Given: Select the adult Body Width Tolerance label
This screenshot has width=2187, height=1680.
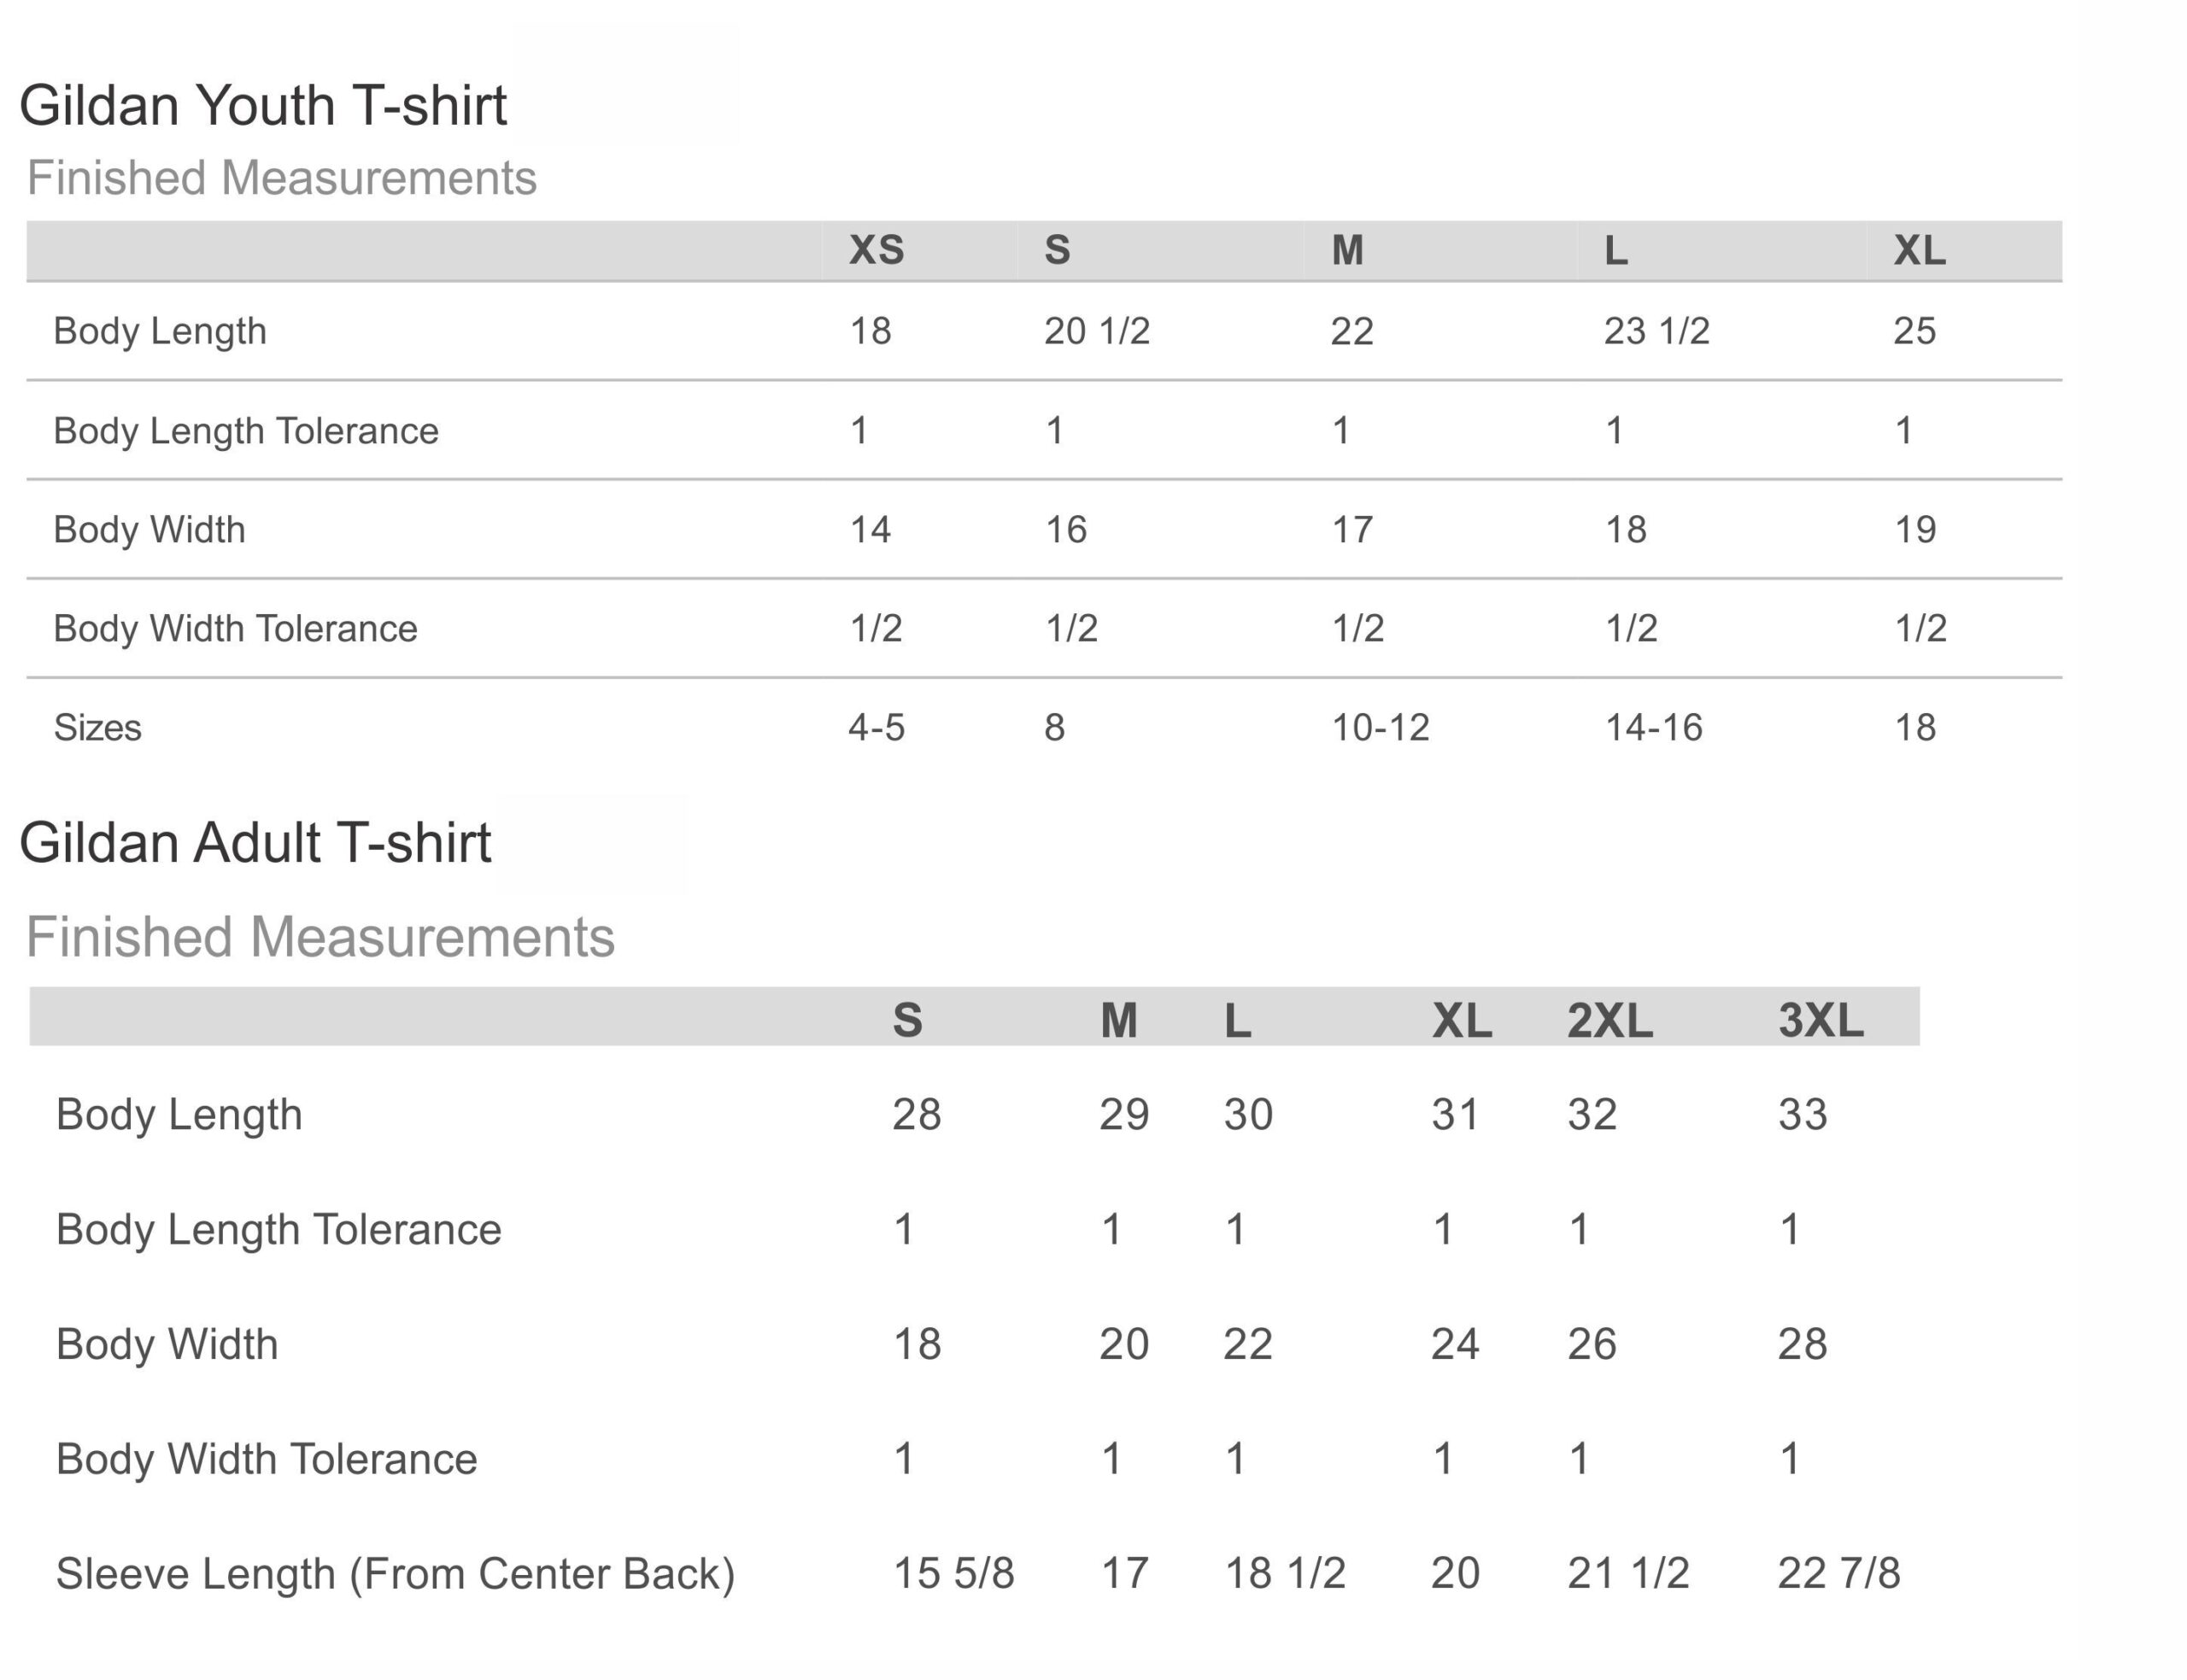Looking at the screenshot, I should [x=267, y=1459].
